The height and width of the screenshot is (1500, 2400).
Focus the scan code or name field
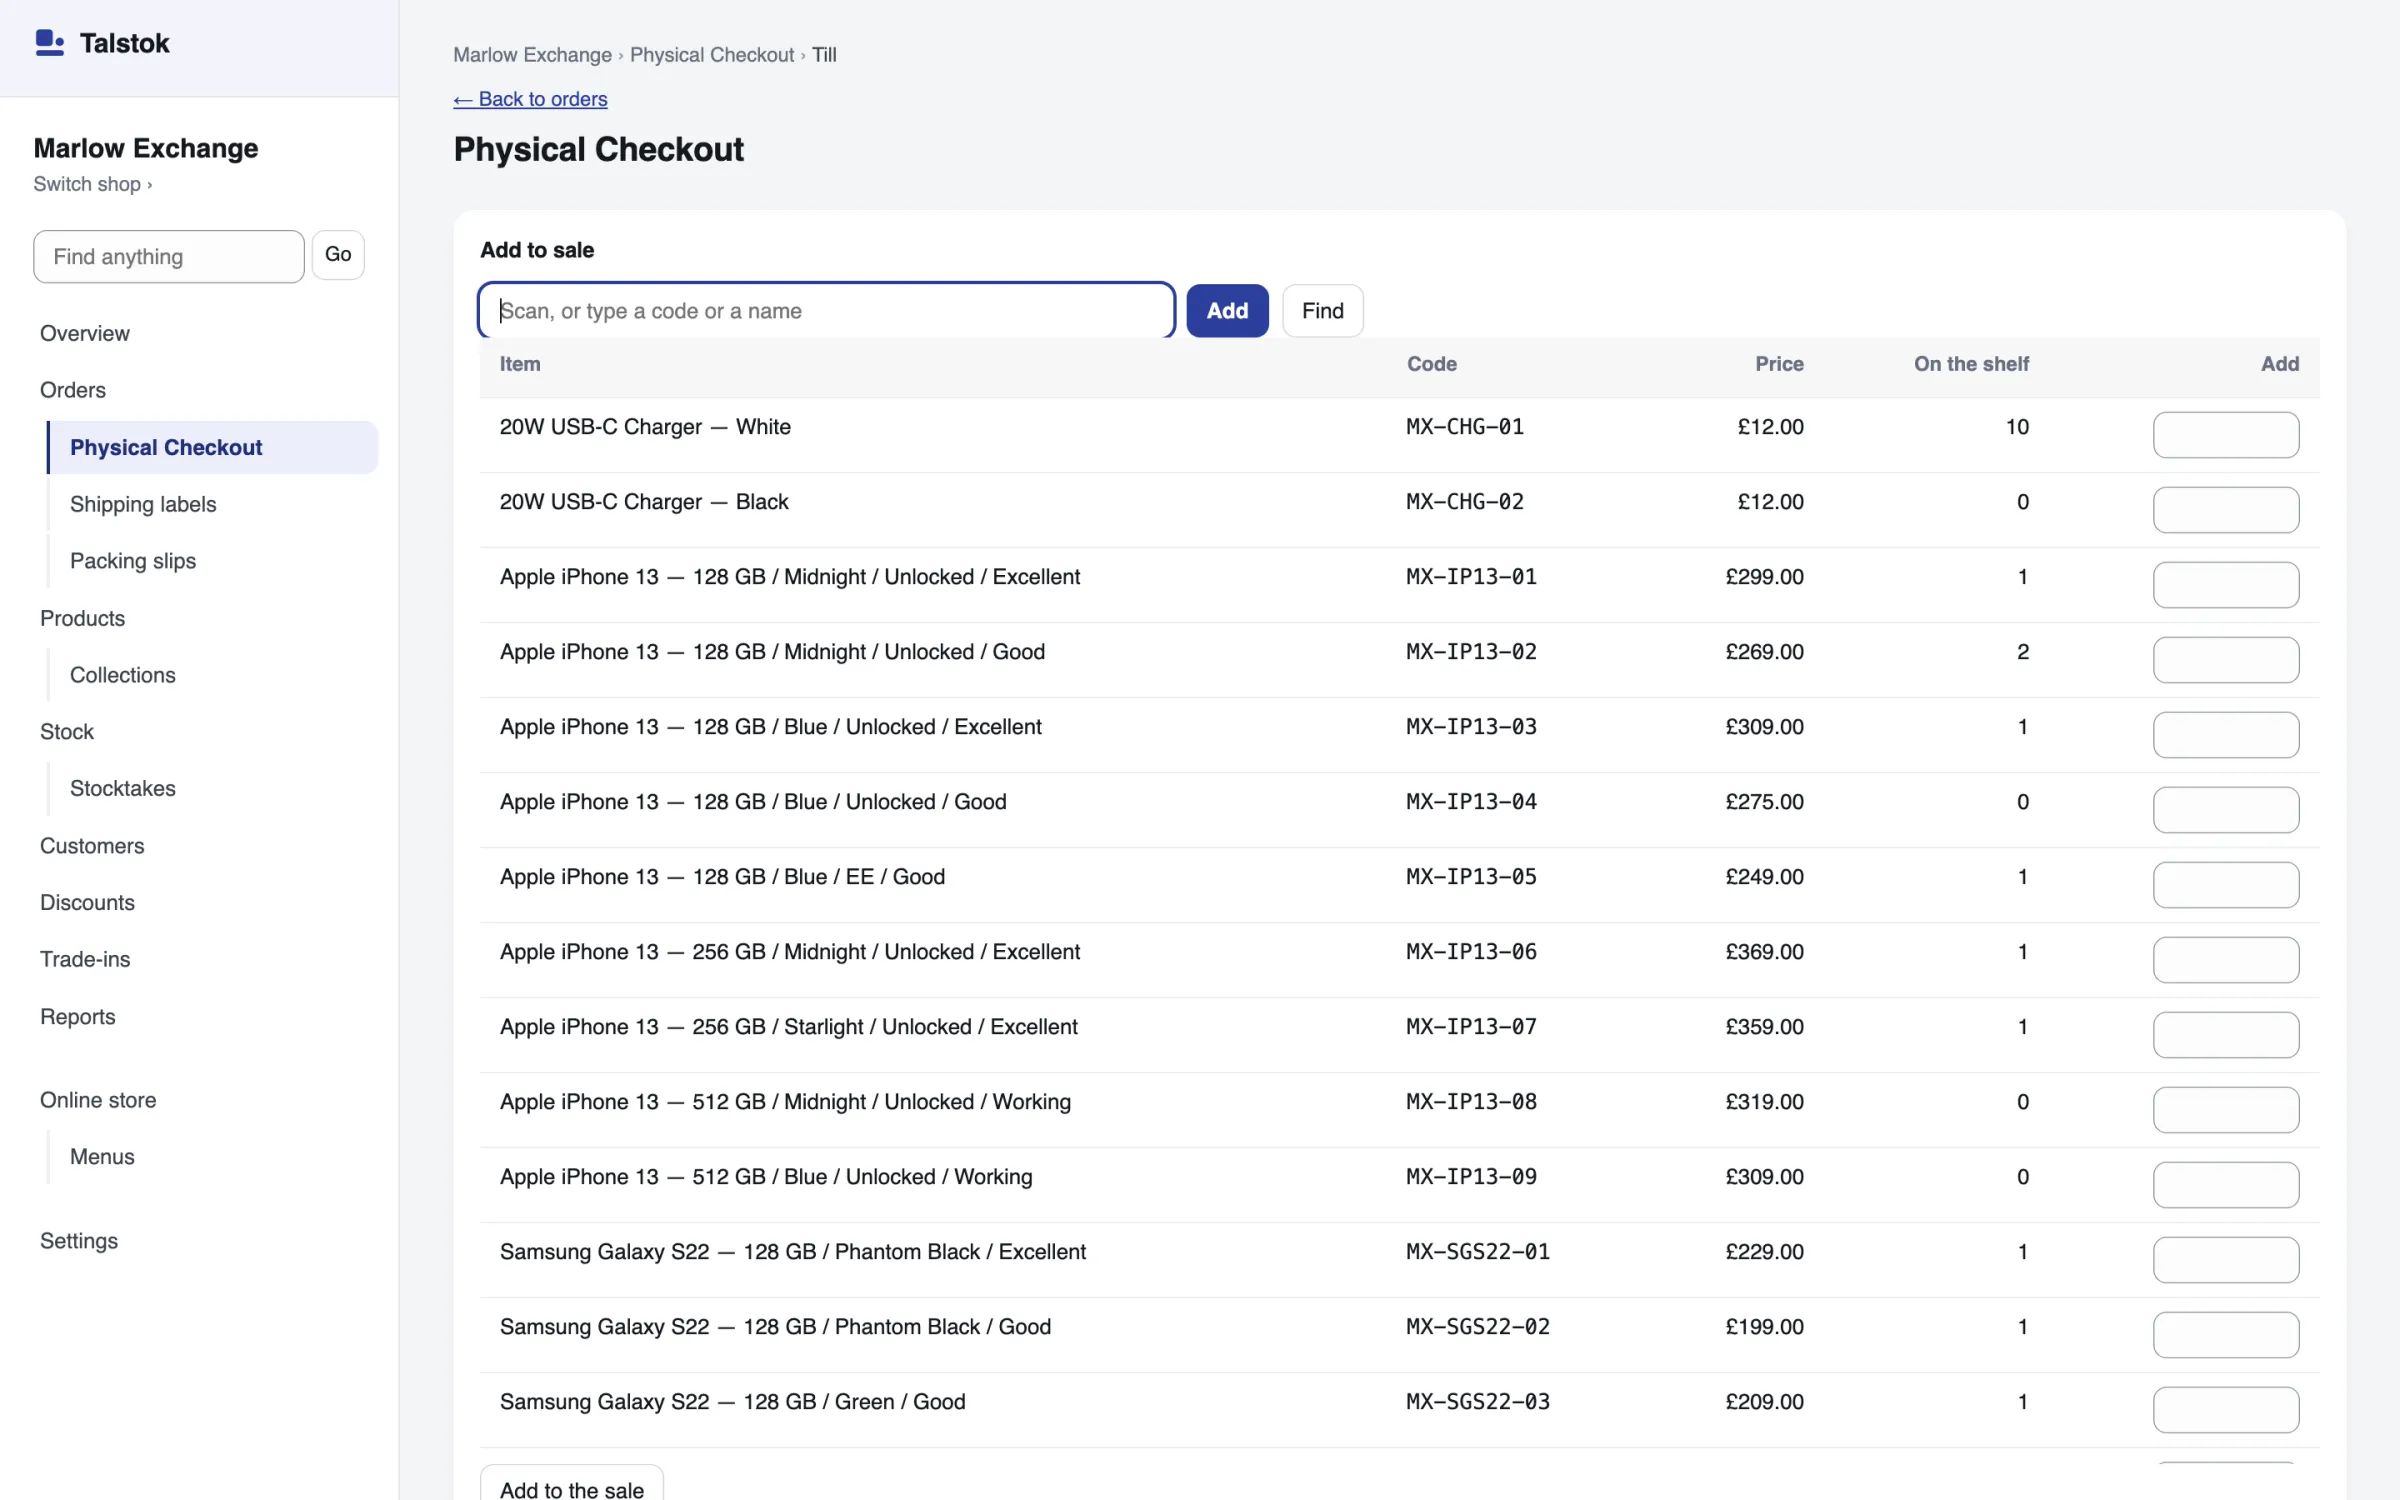coord(826,311)
